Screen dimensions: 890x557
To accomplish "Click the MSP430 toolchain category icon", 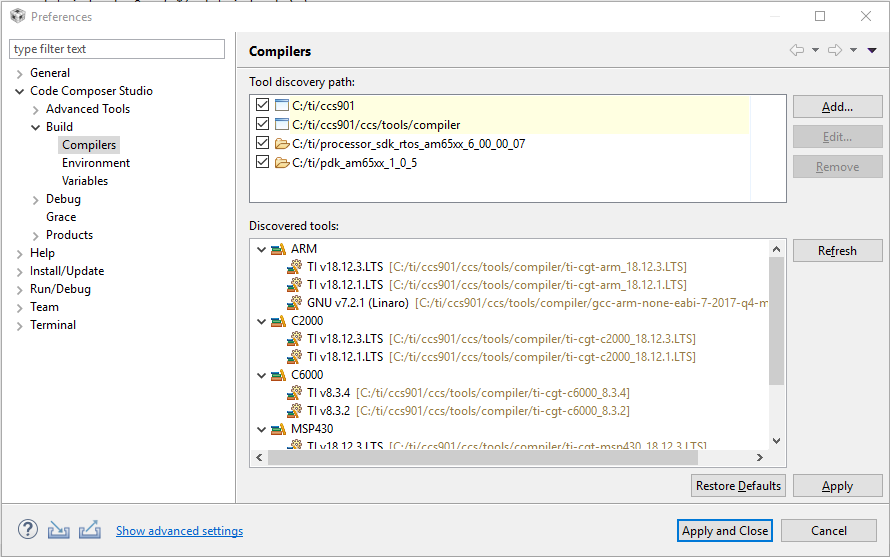I will [278, 429].
